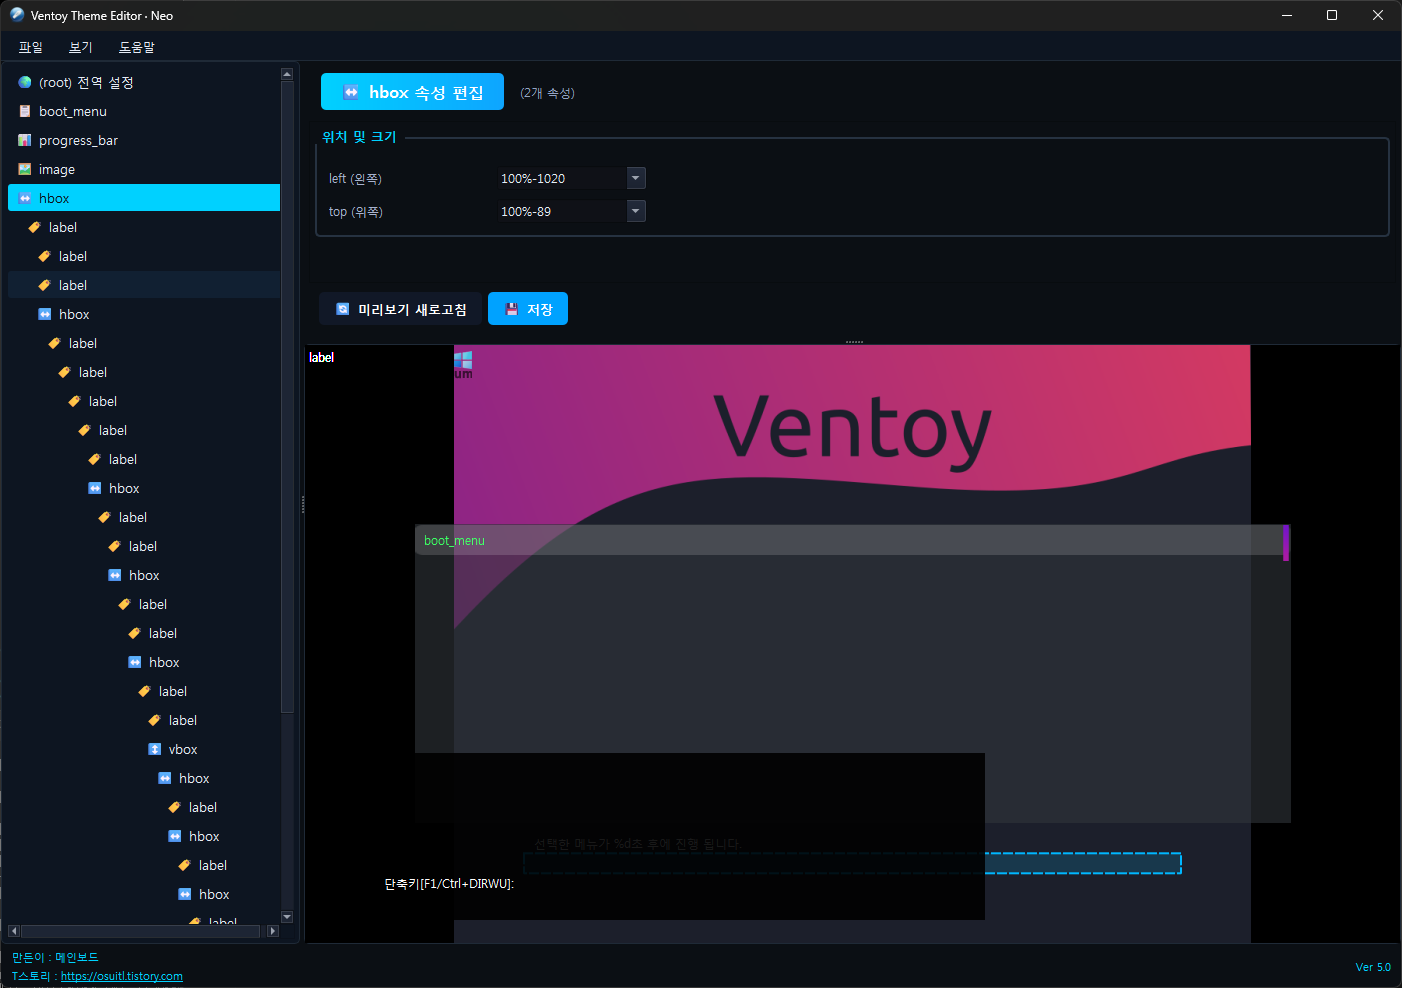Click the splitter handle beside the tree panel

[303, 504]
